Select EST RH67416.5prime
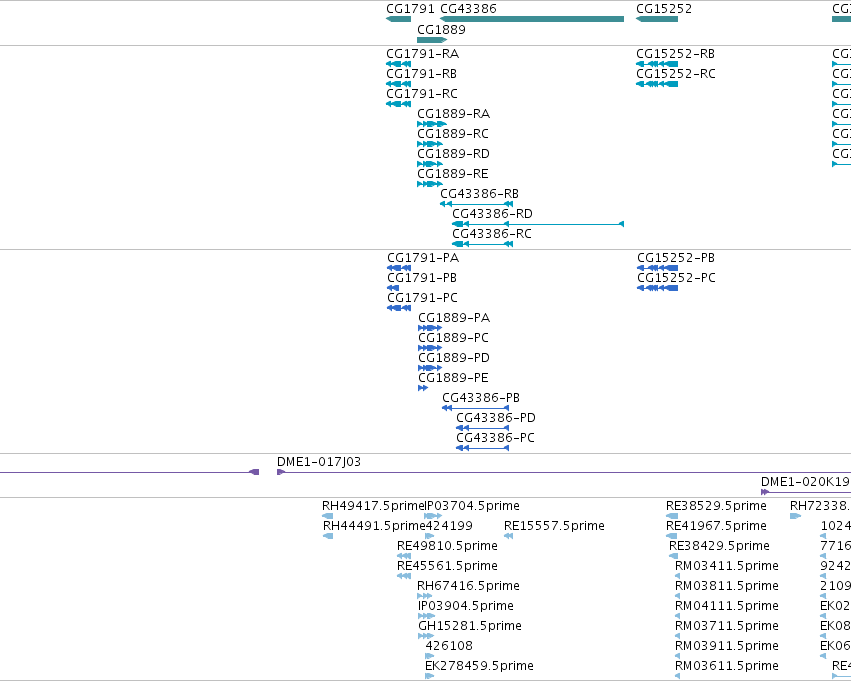851x681 pixels. click(x=468, y=586)
